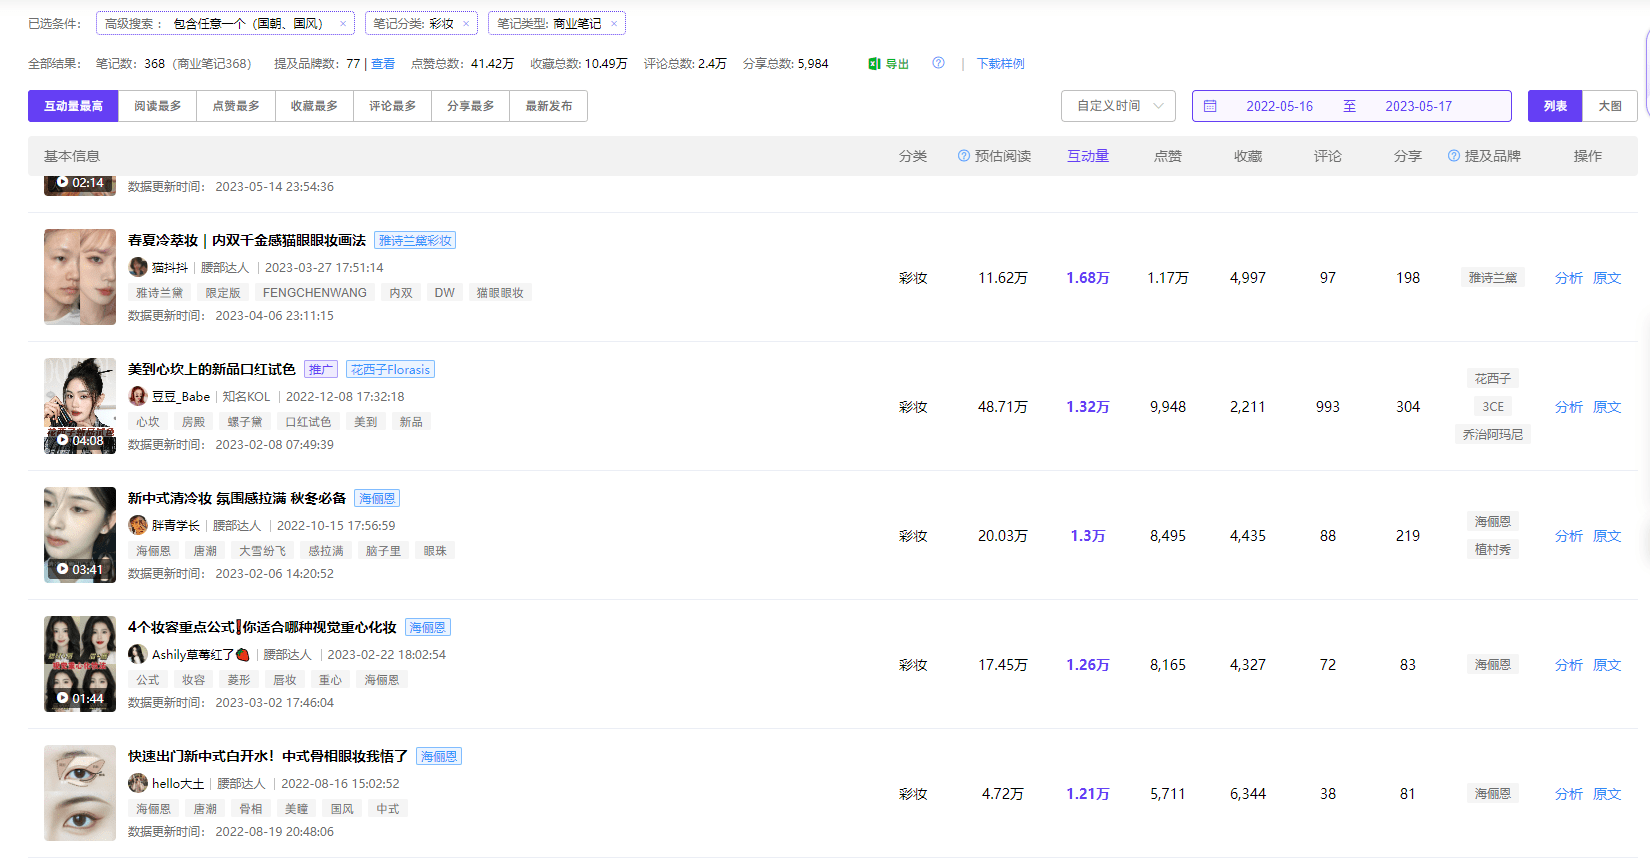
Task: Click author avatar of Ashily草莓红了
Action: point(138,654)
